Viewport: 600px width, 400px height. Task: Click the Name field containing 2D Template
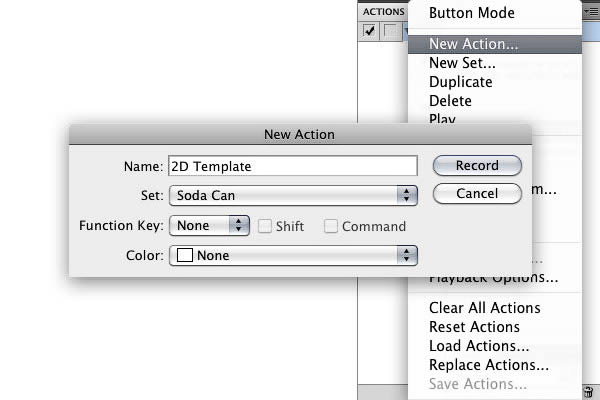point(293,166)
